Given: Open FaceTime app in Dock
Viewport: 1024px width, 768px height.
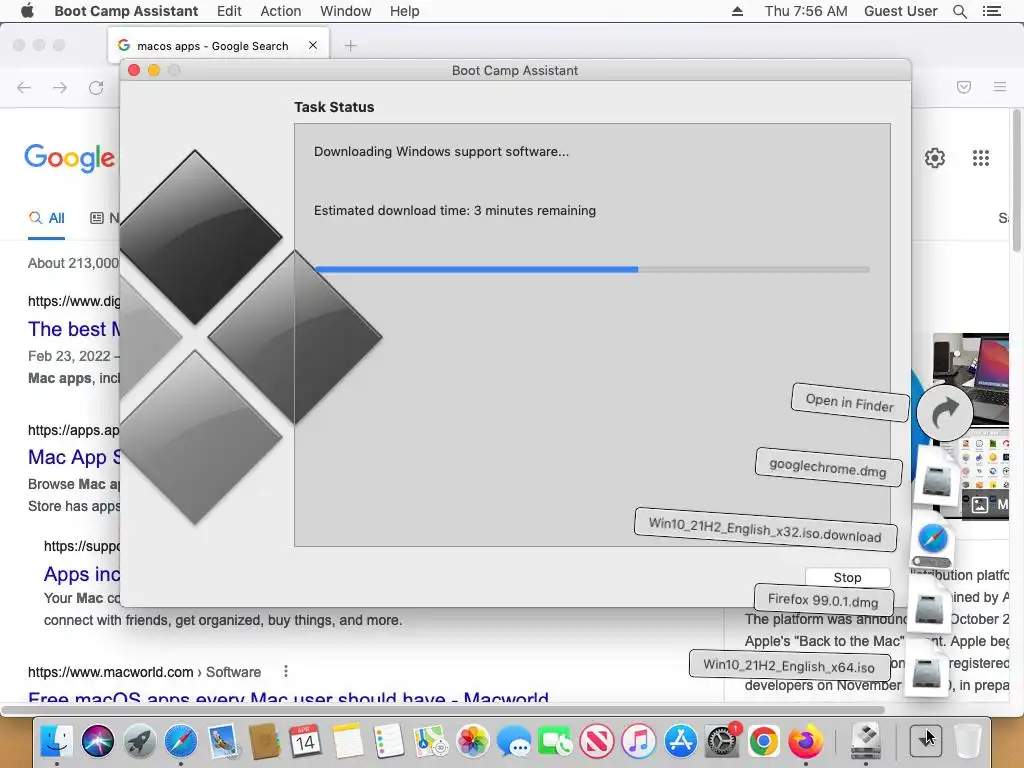Looking at the screenshot, I should (x=555, y=742).
